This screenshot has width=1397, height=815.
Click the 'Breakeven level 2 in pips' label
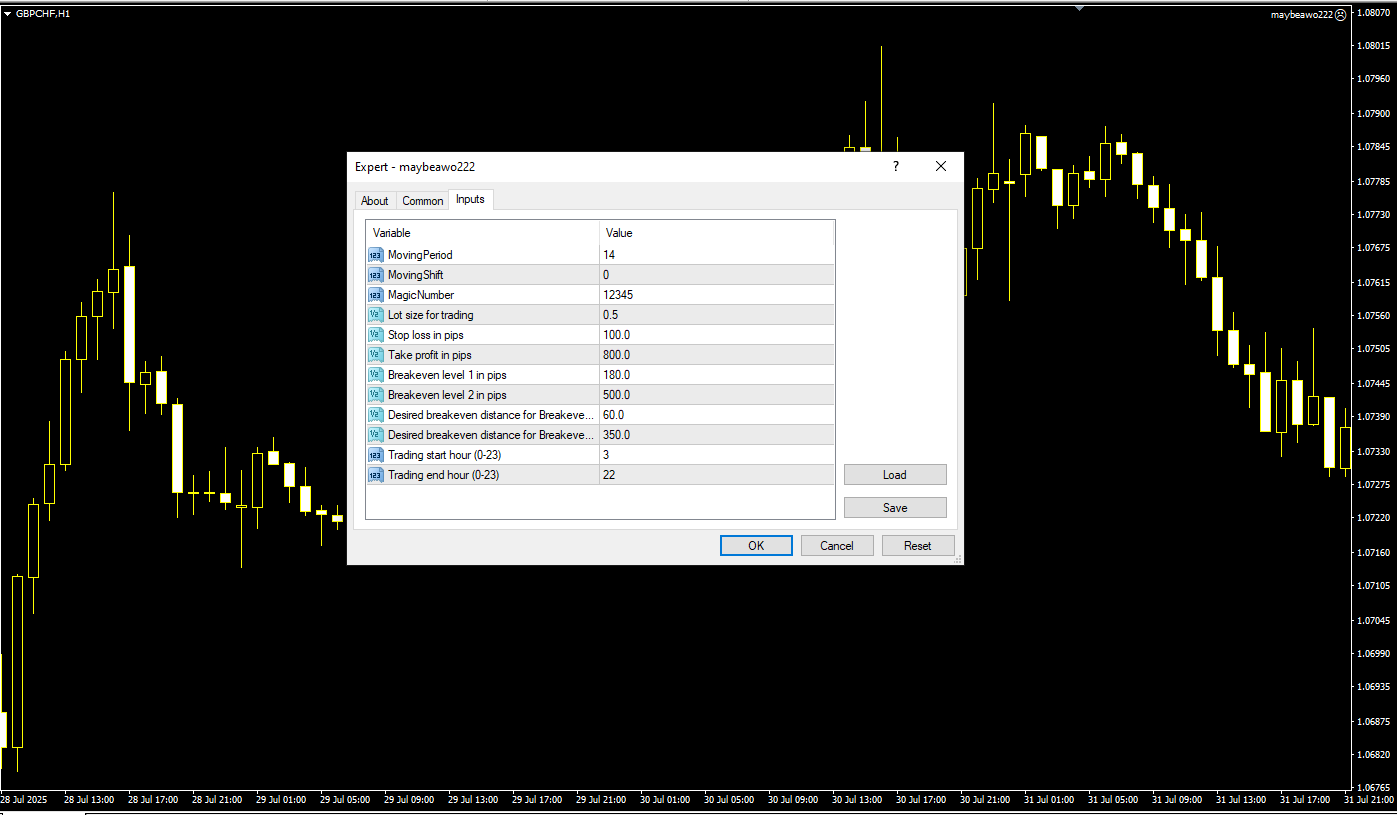[x=447, y=395]
